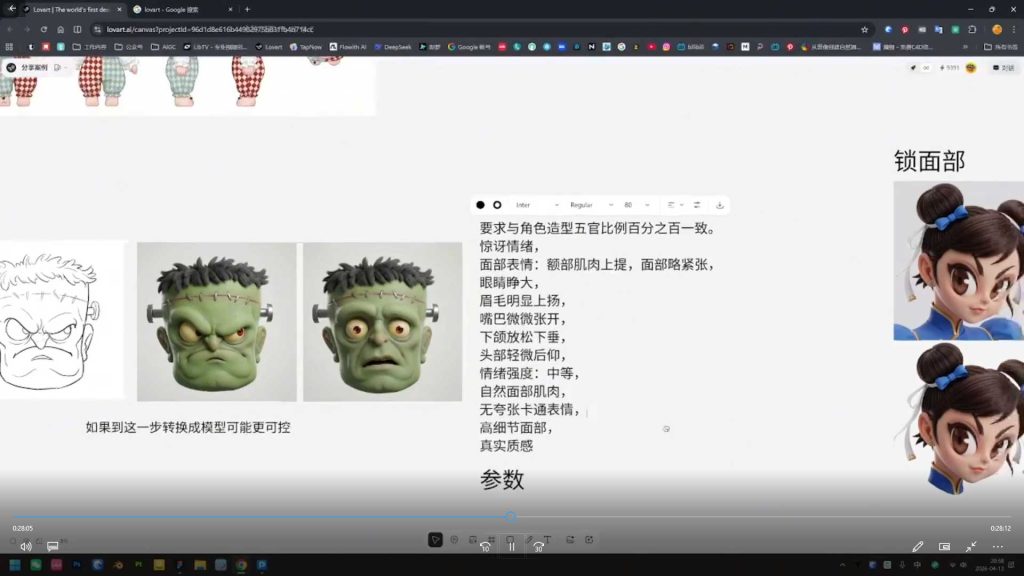Click the Lovart logo project menu

[11, 67]
